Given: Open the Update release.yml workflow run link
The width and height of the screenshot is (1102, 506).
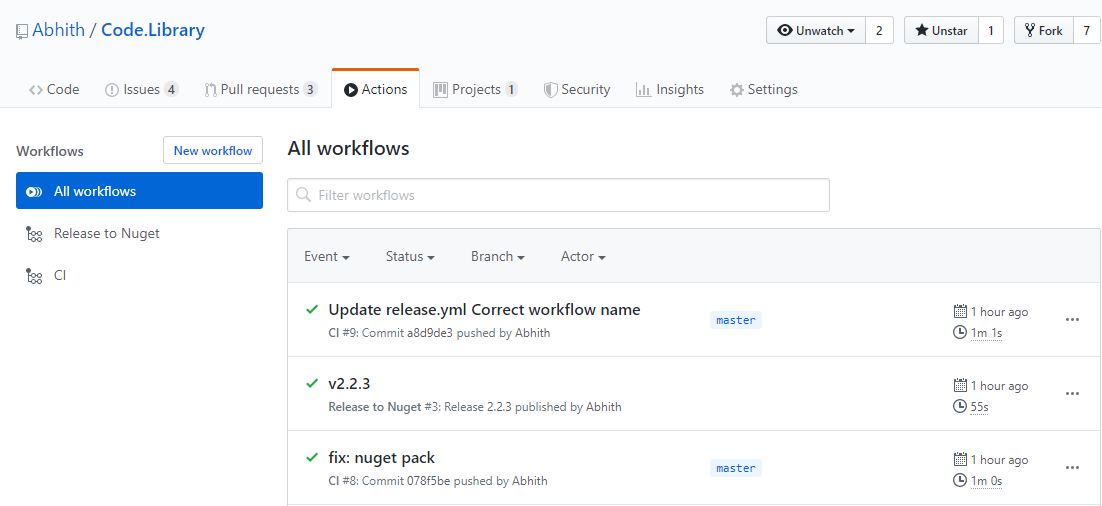Looking at the screenshot, I should [484, 310].
